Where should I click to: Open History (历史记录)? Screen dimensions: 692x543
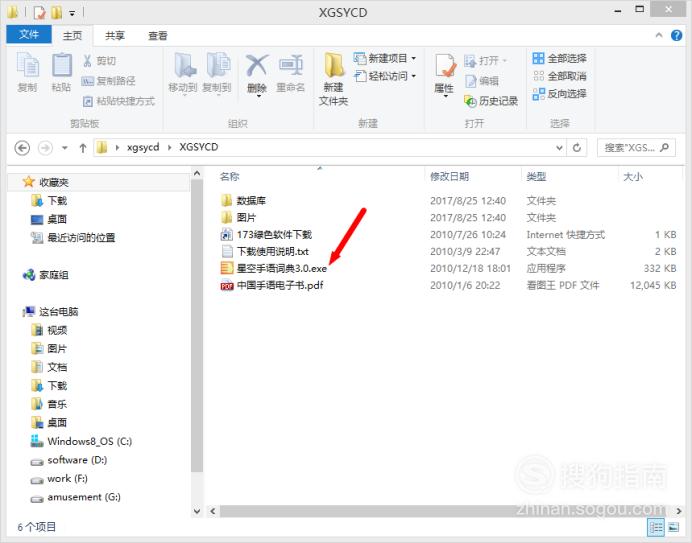(491, 101)
